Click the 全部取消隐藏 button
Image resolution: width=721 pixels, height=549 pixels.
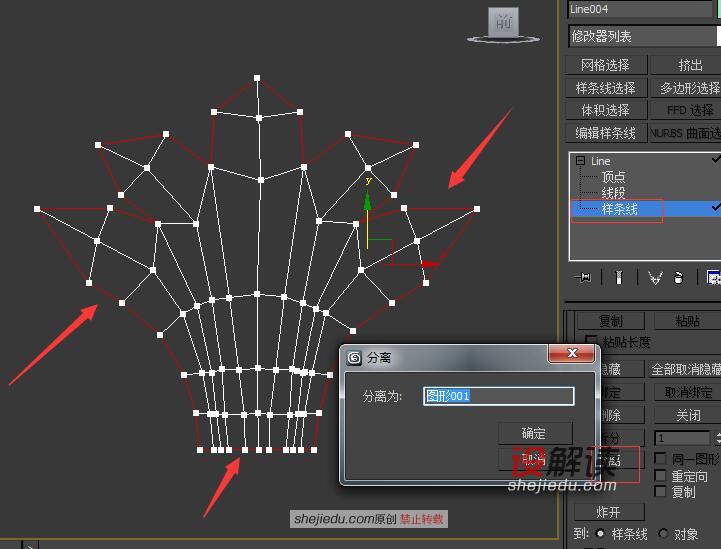point(685,369)
